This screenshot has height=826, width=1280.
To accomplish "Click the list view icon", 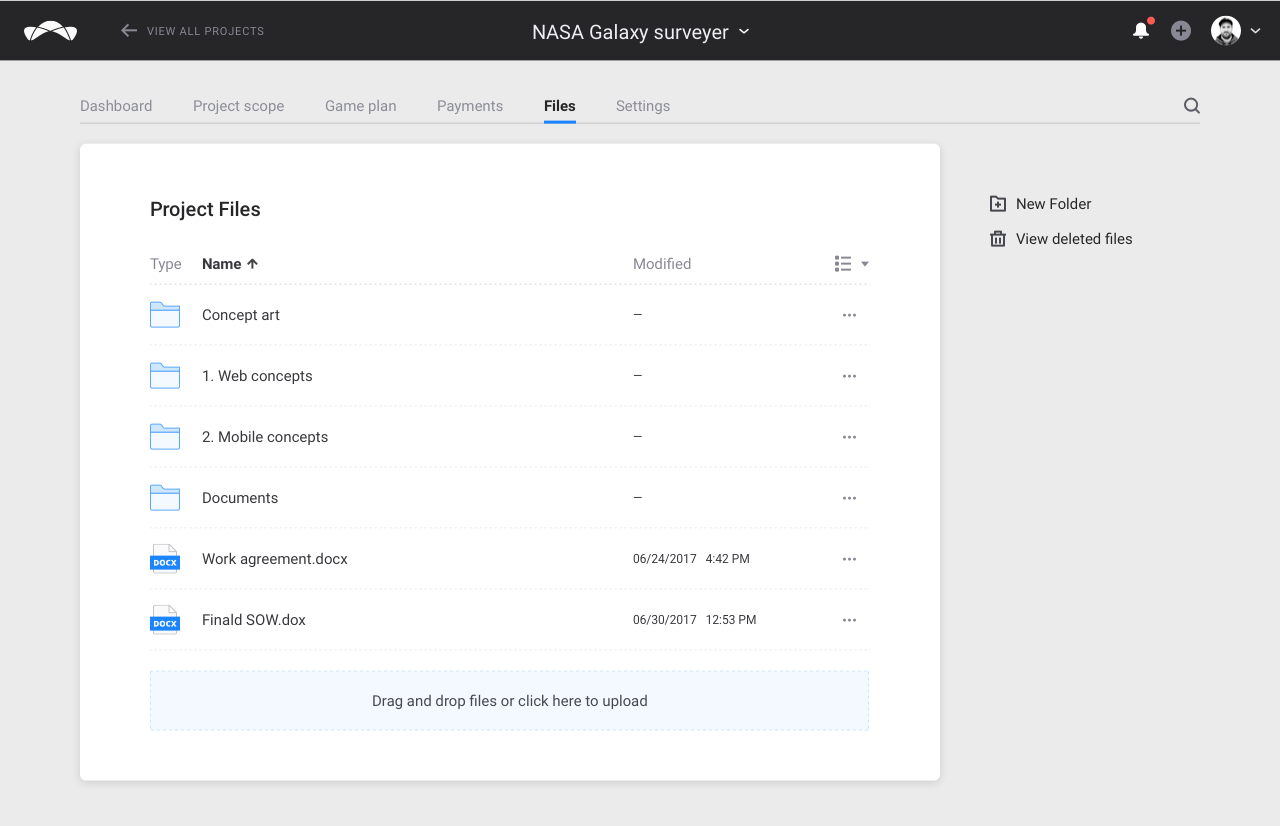I will [843, 264].
